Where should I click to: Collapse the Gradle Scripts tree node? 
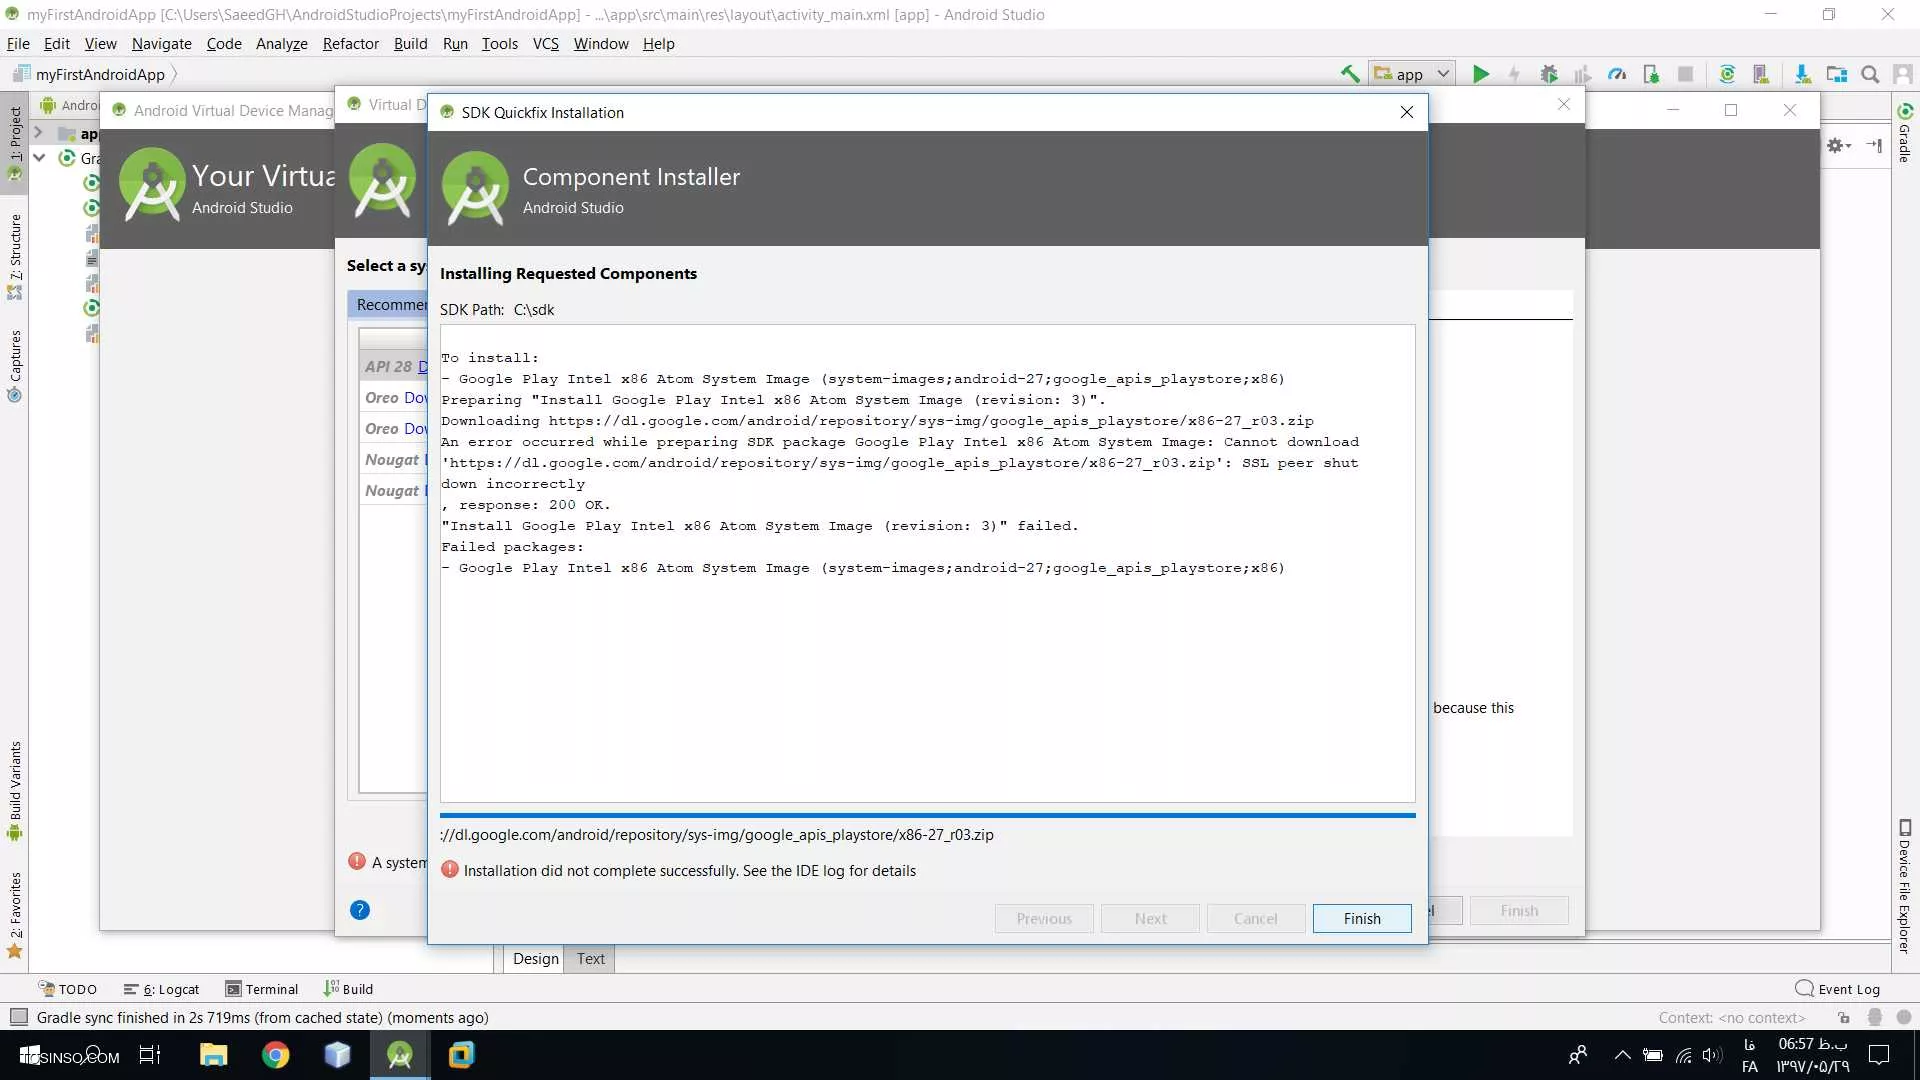point(39,158)
